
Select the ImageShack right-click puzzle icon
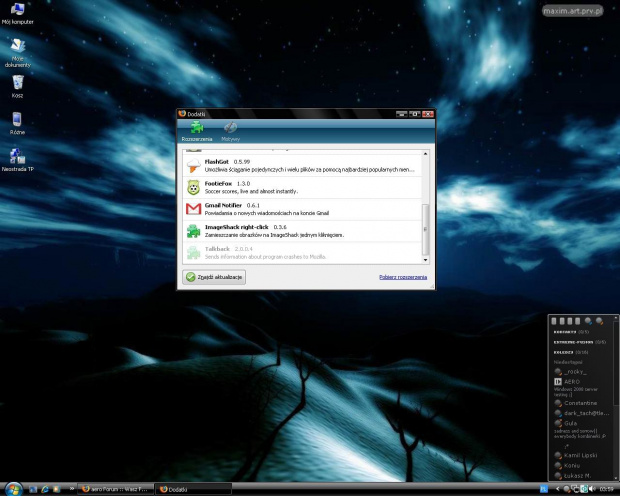tap(193, 231)
